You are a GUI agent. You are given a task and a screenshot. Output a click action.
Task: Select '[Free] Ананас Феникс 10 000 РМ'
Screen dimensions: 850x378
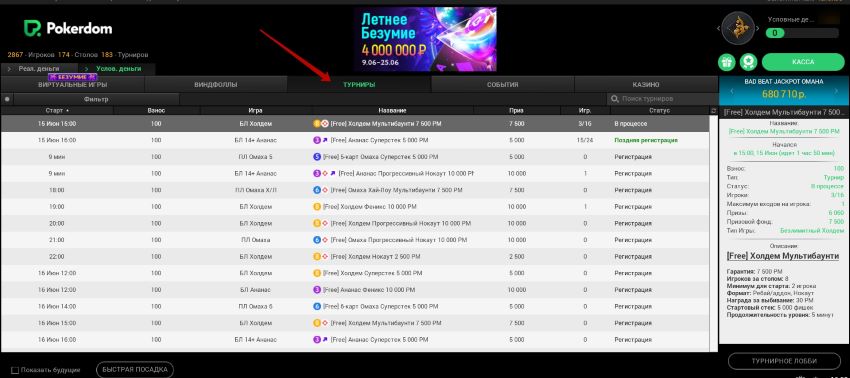pyautogui.click(x=369, y=290)
